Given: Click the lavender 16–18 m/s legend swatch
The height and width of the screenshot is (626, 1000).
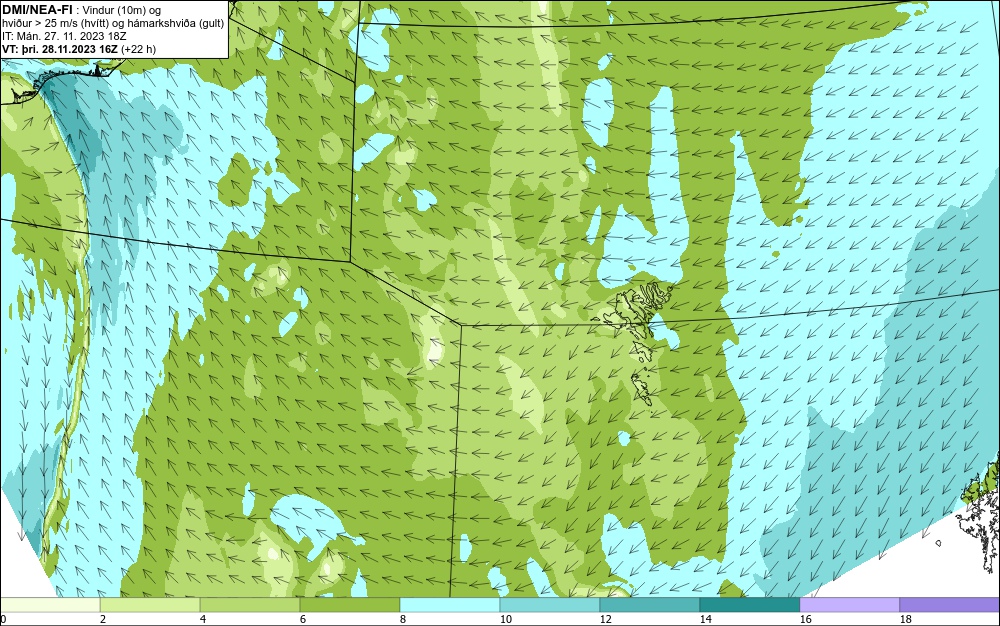Looking at the screenshot, I should pyautogui.click(x=849, y=605).
